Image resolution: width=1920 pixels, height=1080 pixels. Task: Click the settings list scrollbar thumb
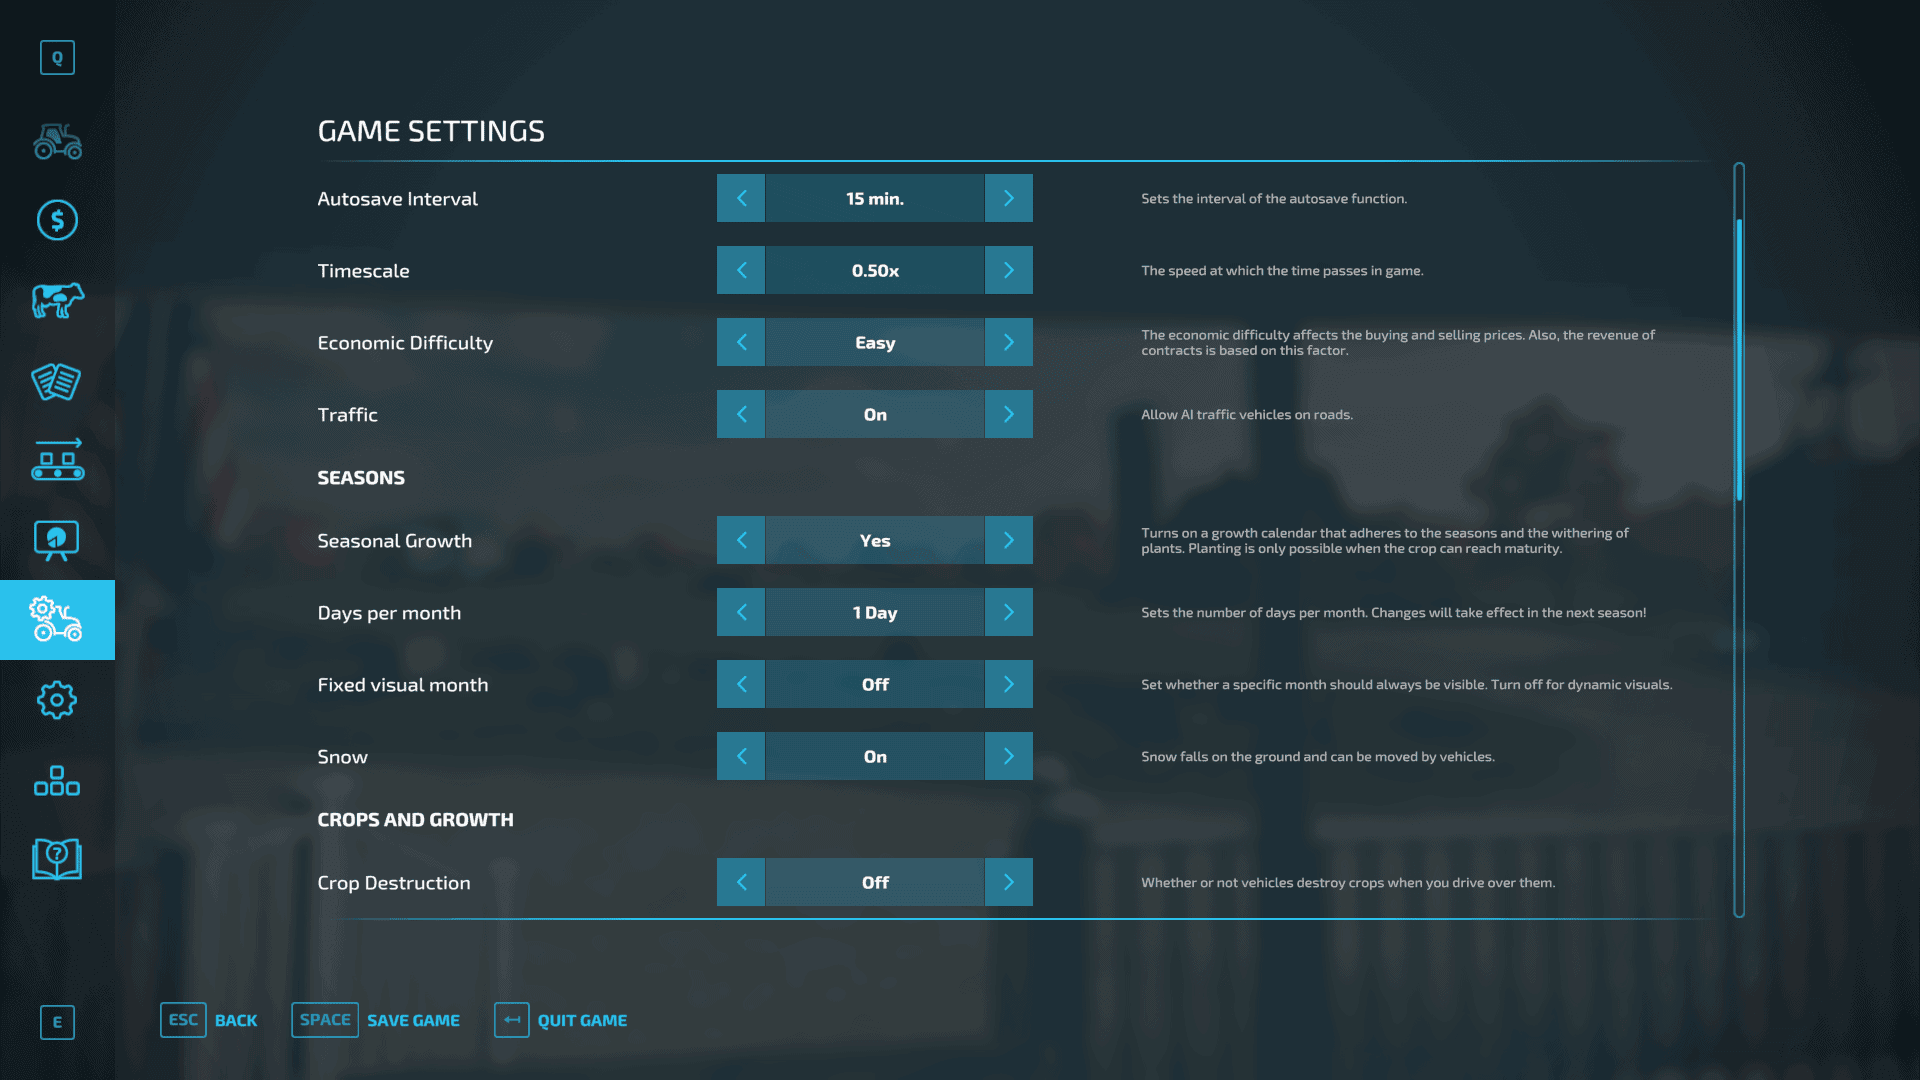[1739, 360]
